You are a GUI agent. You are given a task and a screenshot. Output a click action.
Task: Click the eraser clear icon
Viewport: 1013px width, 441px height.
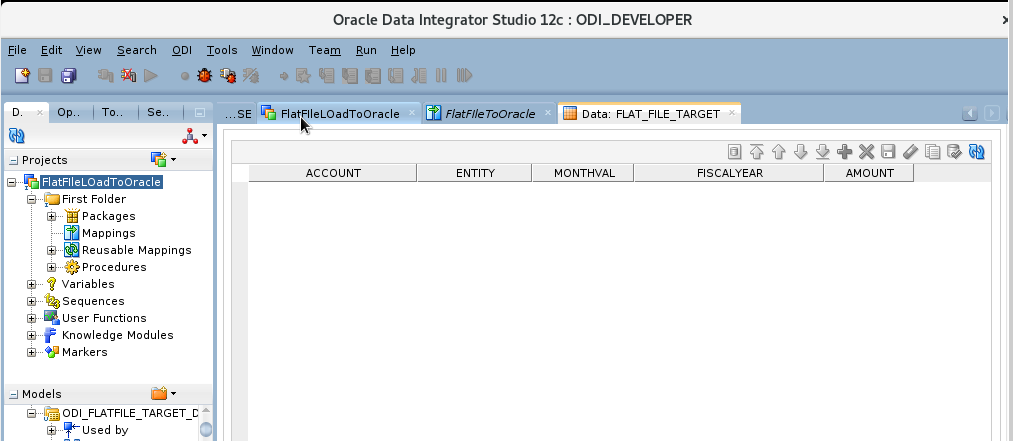910,152
